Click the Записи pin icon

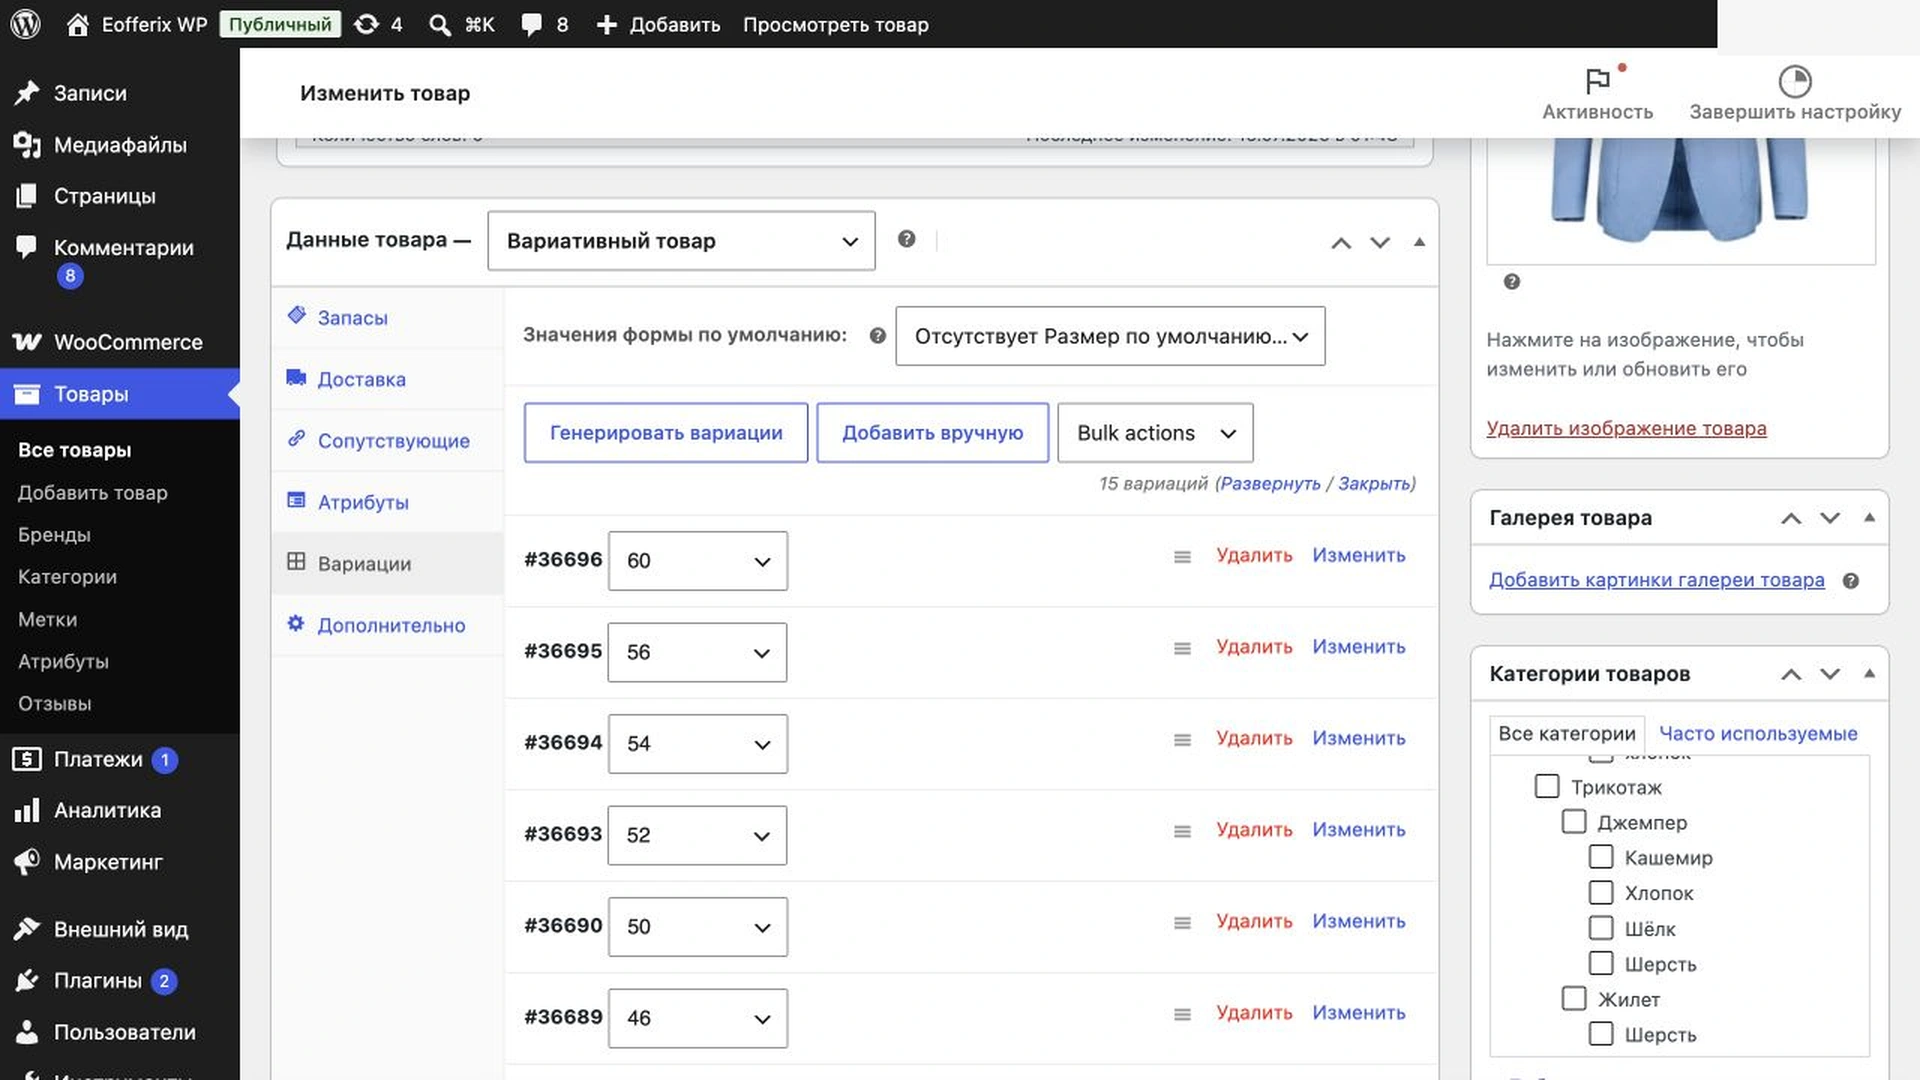27,93
